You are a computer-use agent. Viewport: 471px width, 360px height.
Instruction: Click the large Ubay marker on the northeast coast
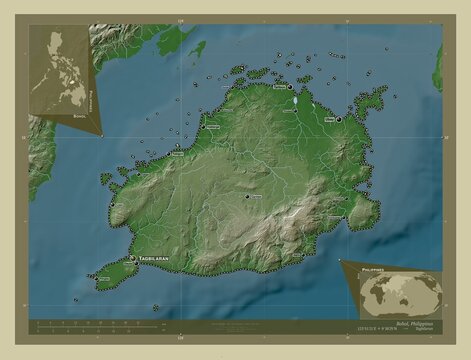click(x=339, y=119)
